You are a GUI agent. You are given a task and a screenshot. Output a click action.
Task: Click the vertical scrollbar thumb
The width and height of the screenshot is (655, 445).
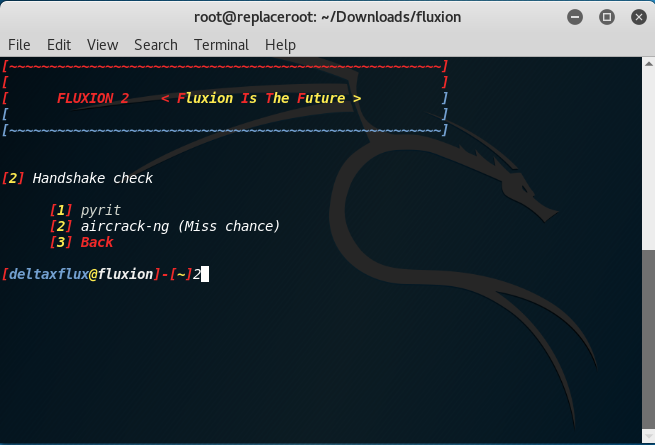tap(648, 339)
